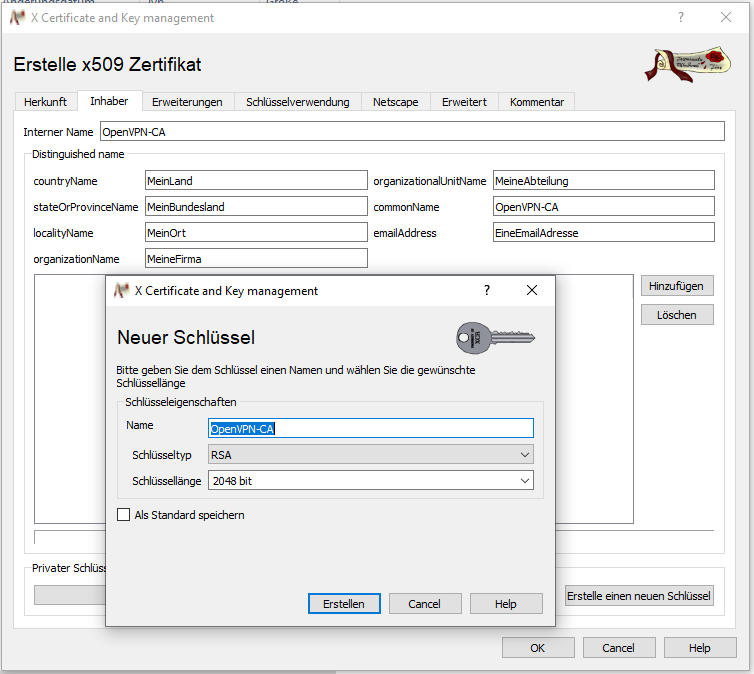Click the key icon in Neuer Schlüssel dialog
This screenshot has height=674, width=754.
(494, 338)
